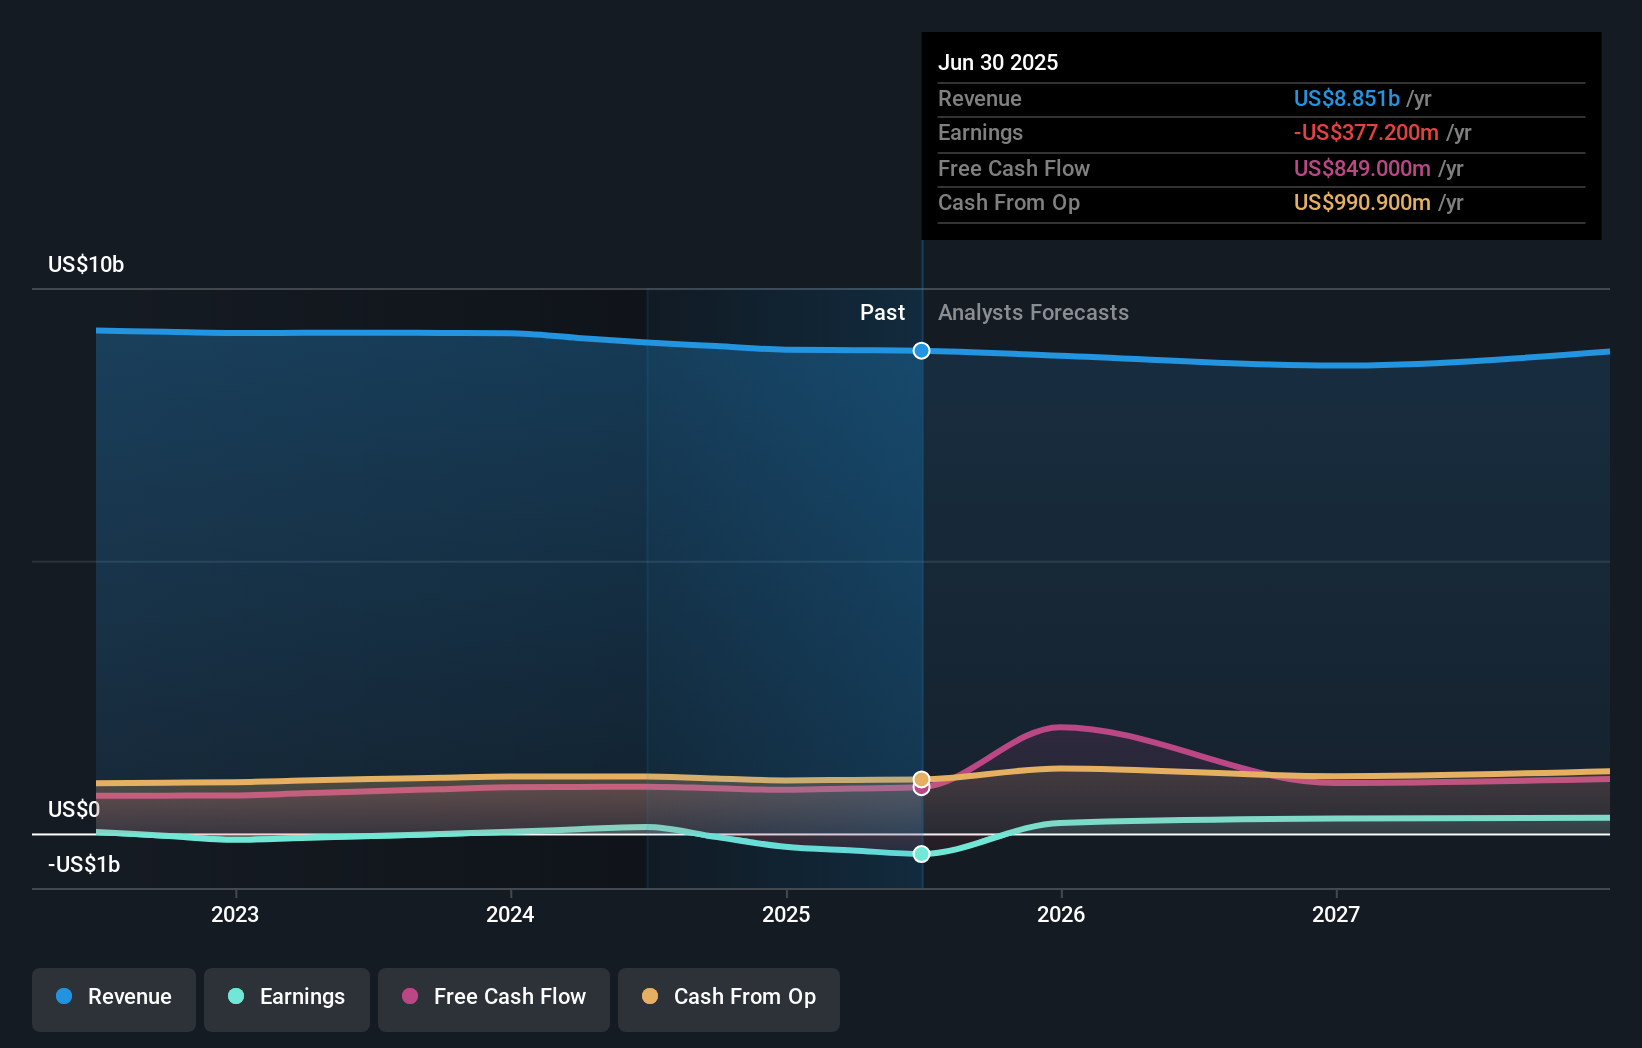Click the -US$1b y-axis label
The height and width of the screenshot is (1048, 1642).
pos(84,865)
